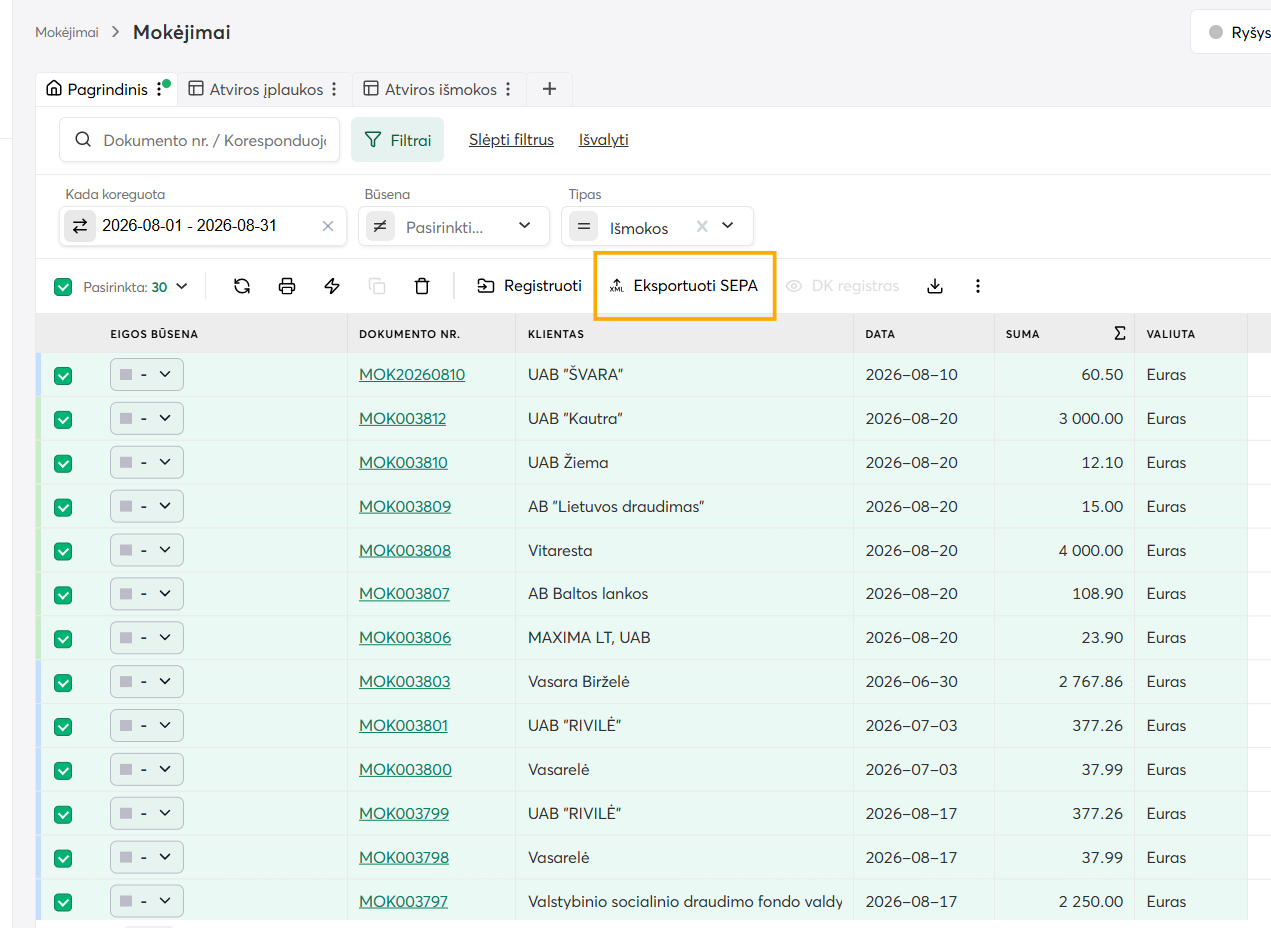
Task: Click the Būsena not-equal operator icon
Action: [x=380, y=226]
